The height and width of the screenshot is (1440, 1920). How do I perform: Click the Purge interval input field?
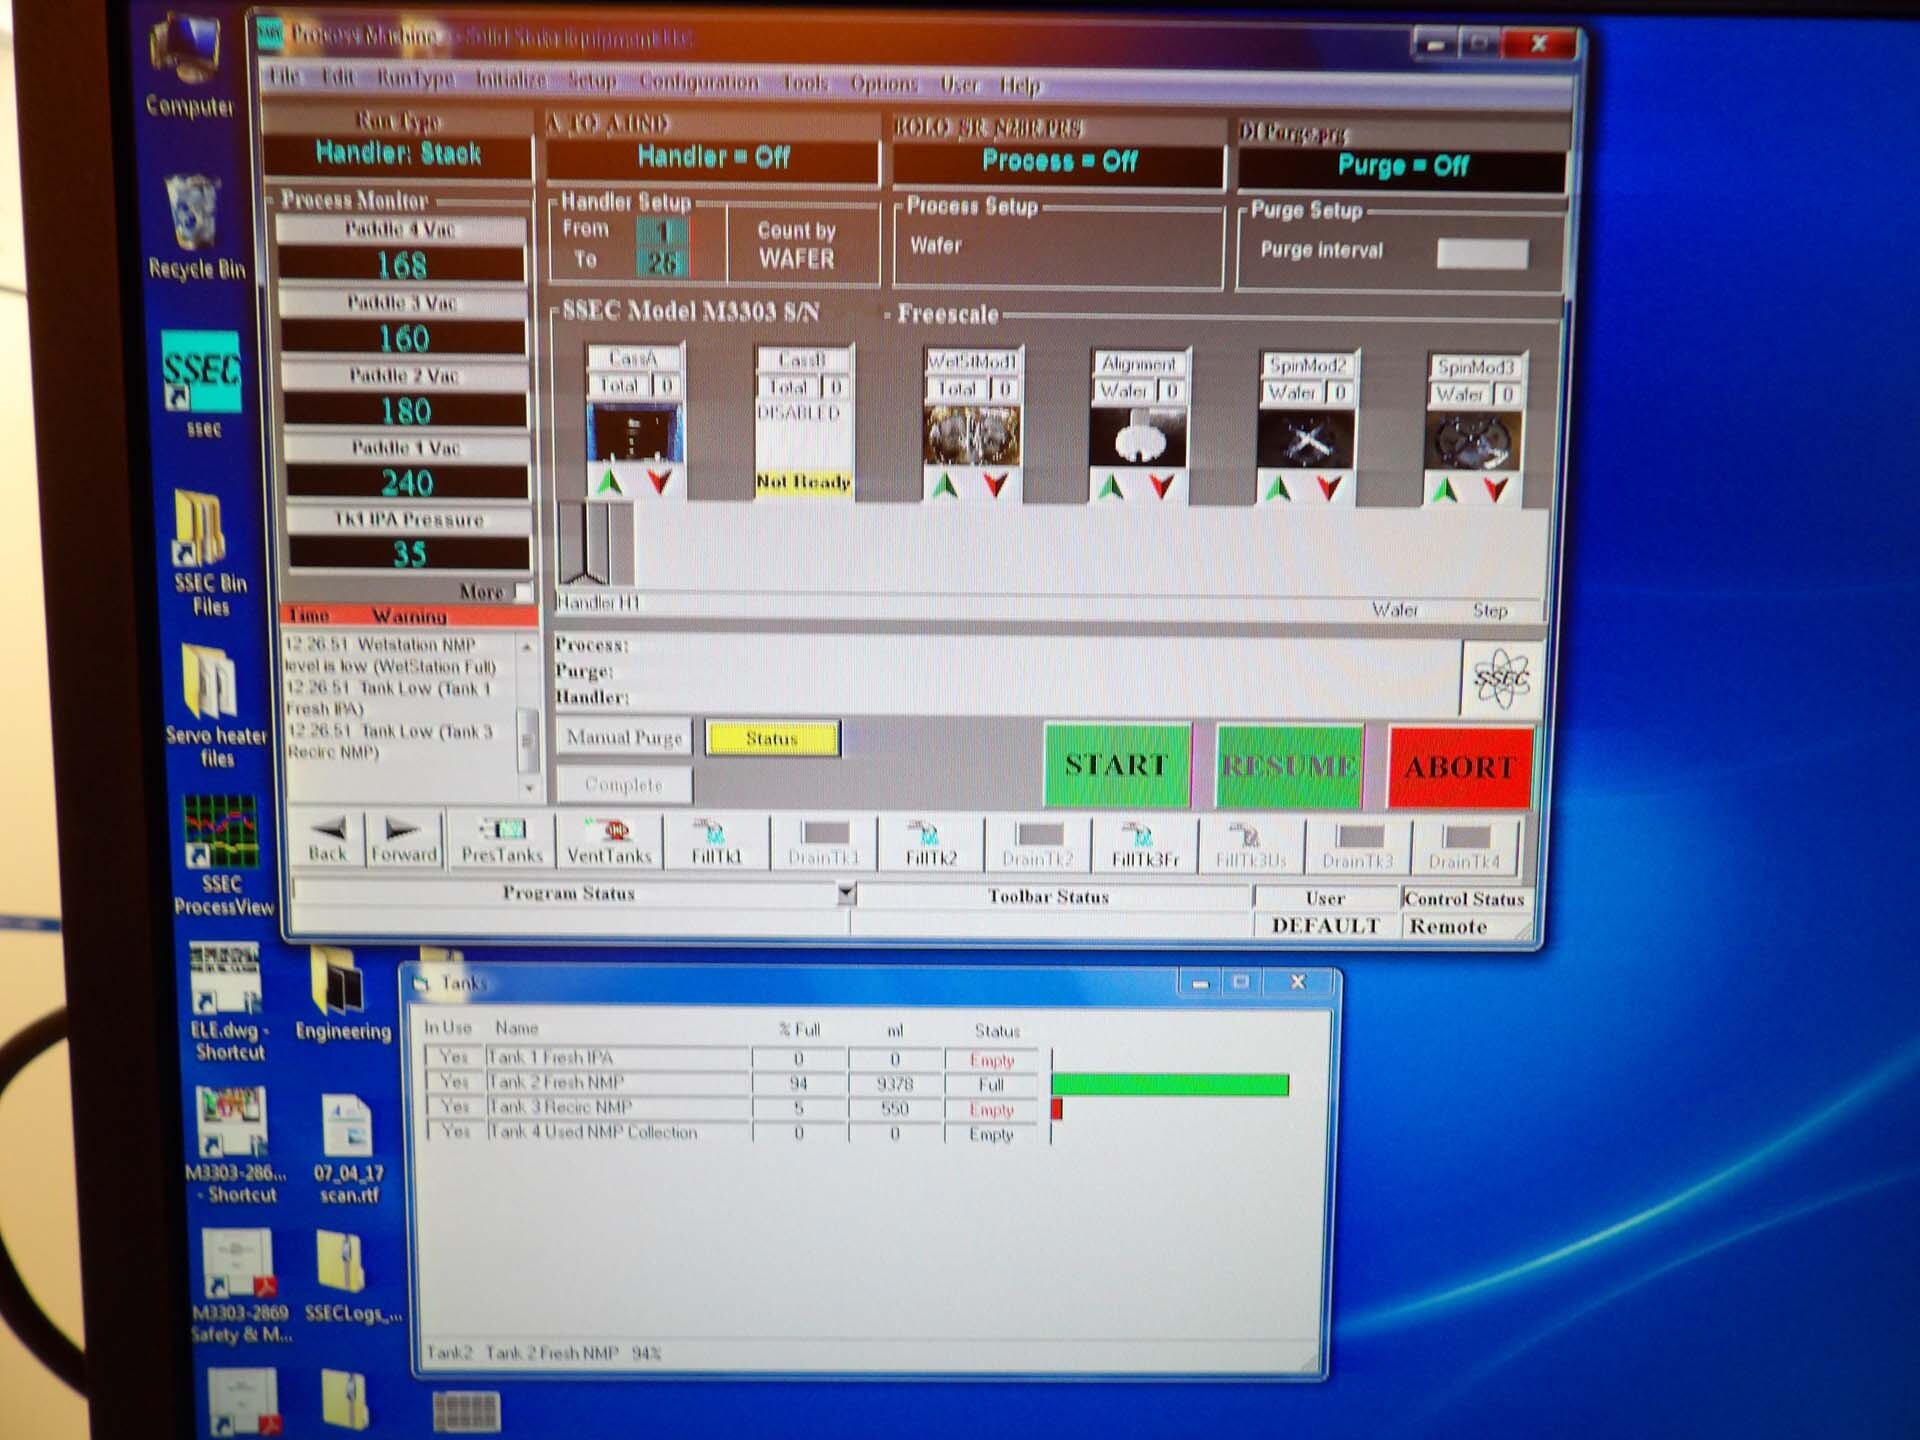click(x=1481, y=253)
